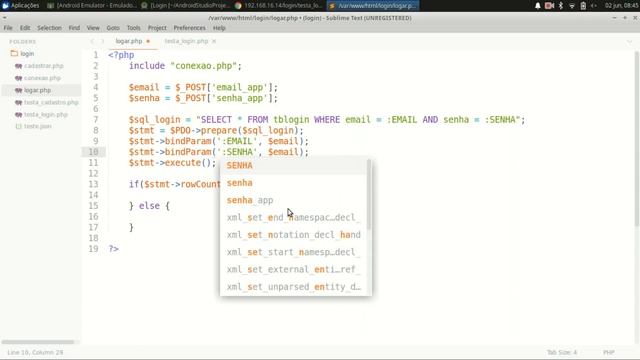Pick xml_set_external_entity_ref suggestion
640x360 pixels.
[293, 269]
